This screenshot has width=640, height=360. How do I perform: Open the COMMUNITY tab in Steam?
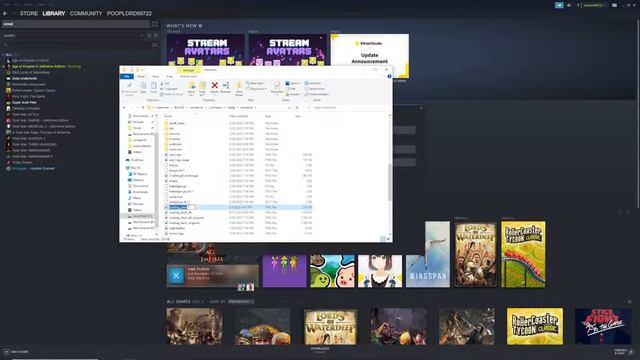(x=86, y=13)
